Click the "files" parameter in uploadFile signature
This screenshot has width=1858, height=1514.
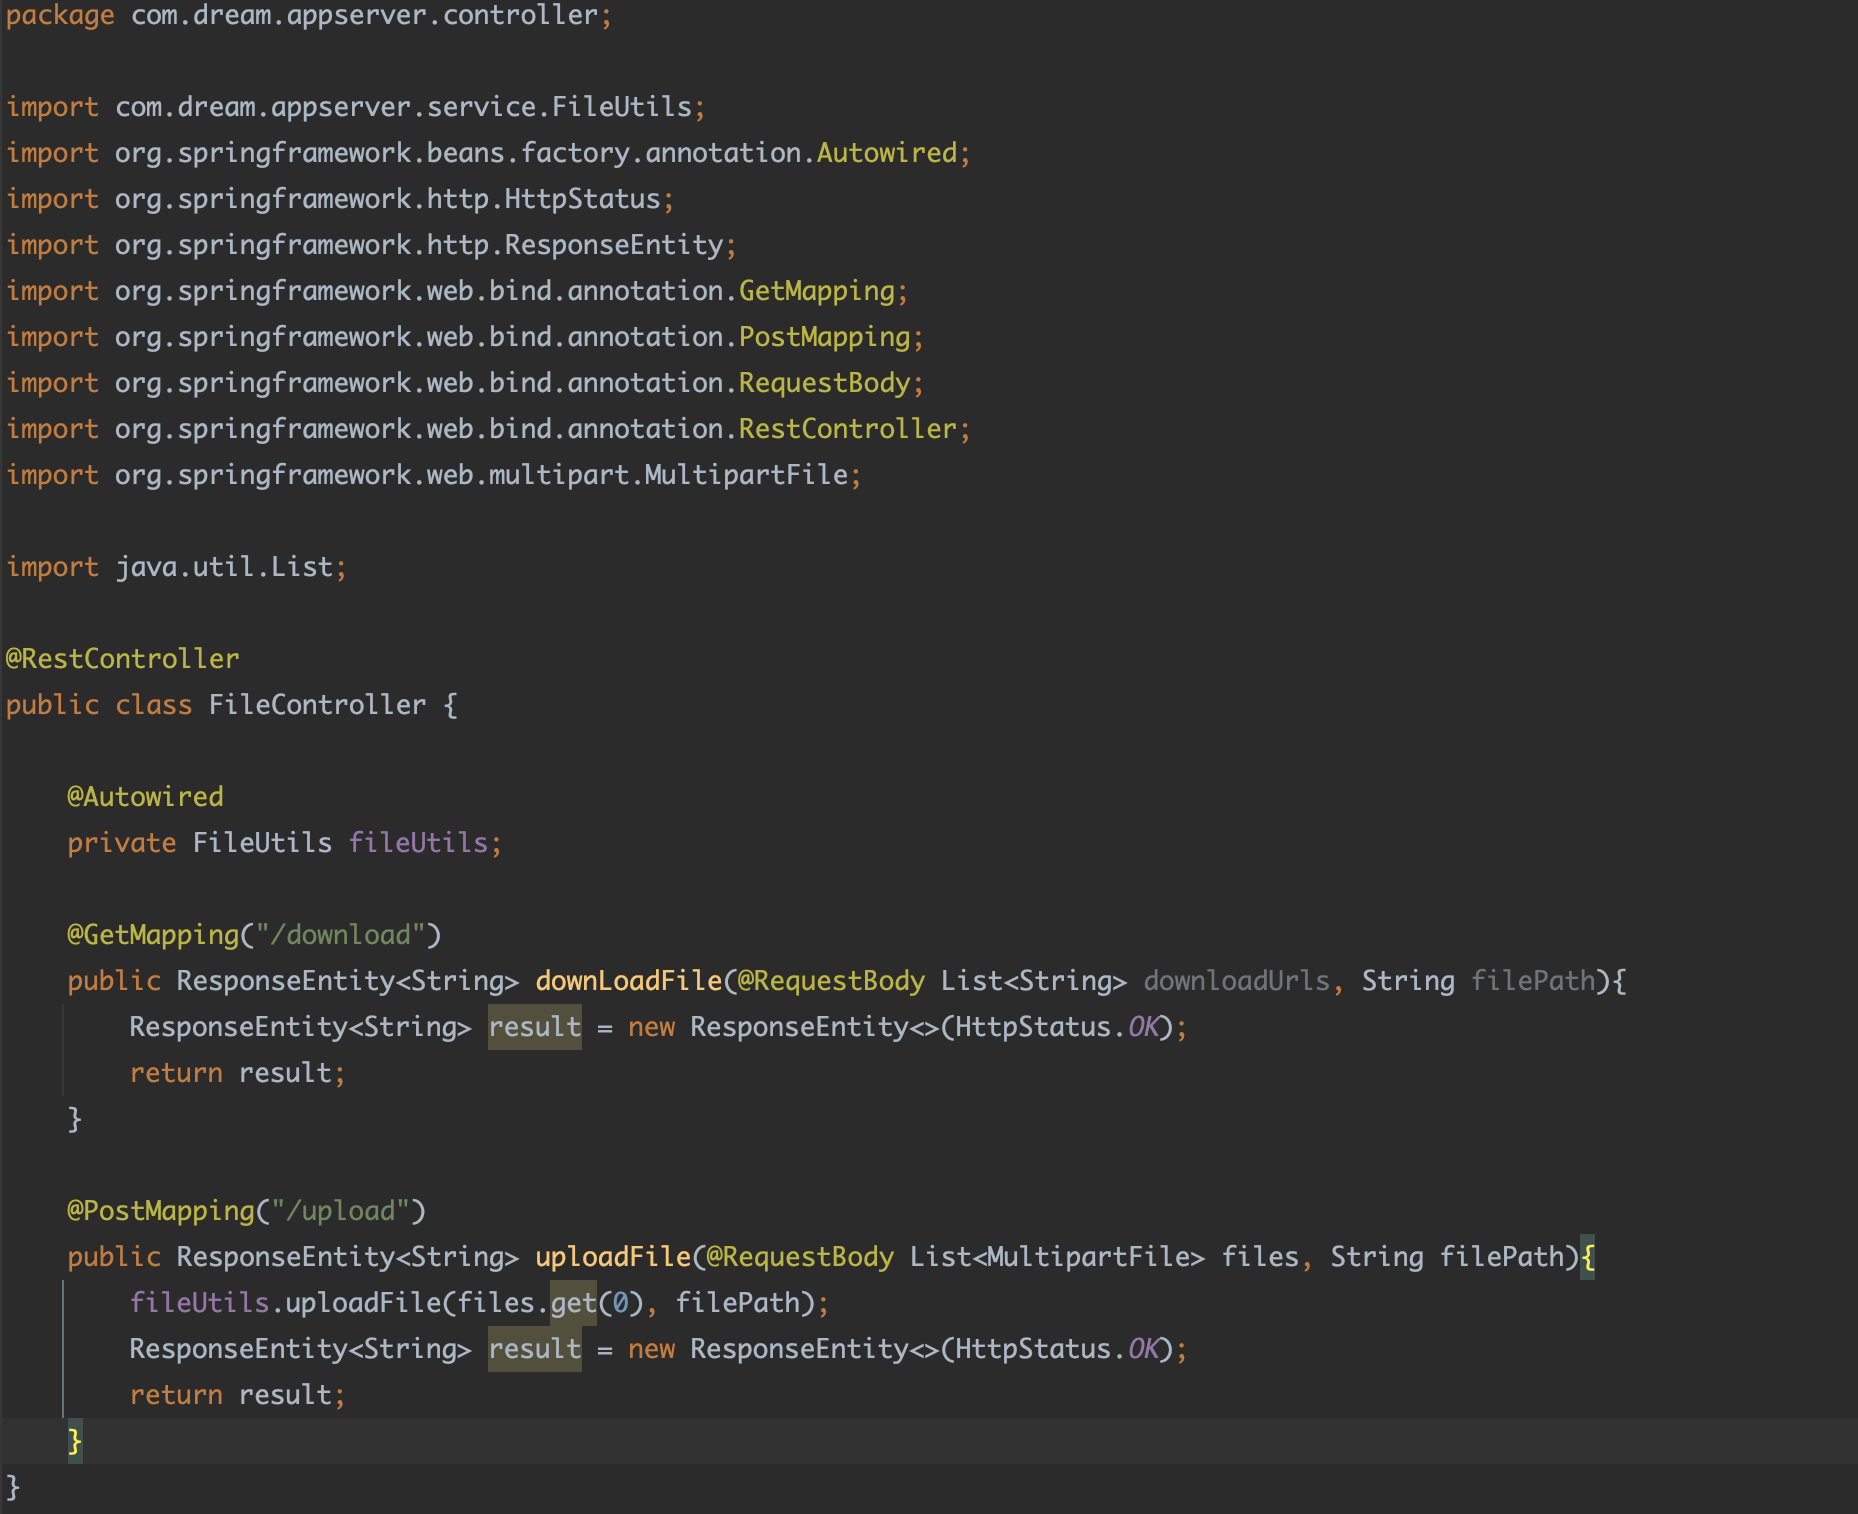(x=1260, y=1257)
